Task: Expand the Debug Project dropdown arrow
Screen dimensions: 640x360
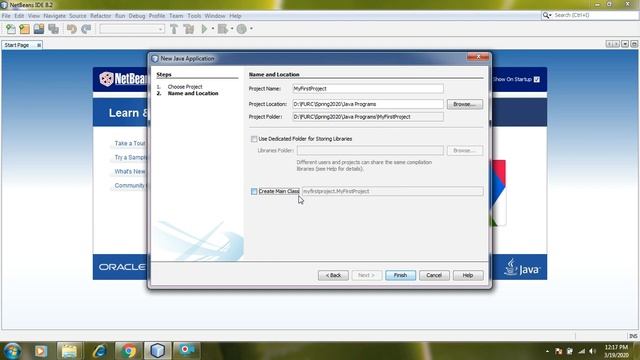Action: 232,29
